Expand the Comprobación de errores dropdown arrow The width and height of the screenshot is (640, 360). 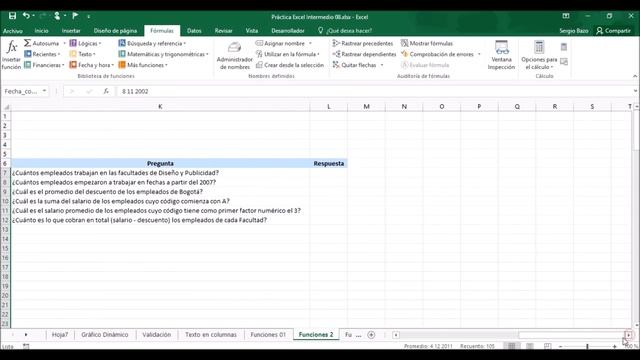coord(479,54)
